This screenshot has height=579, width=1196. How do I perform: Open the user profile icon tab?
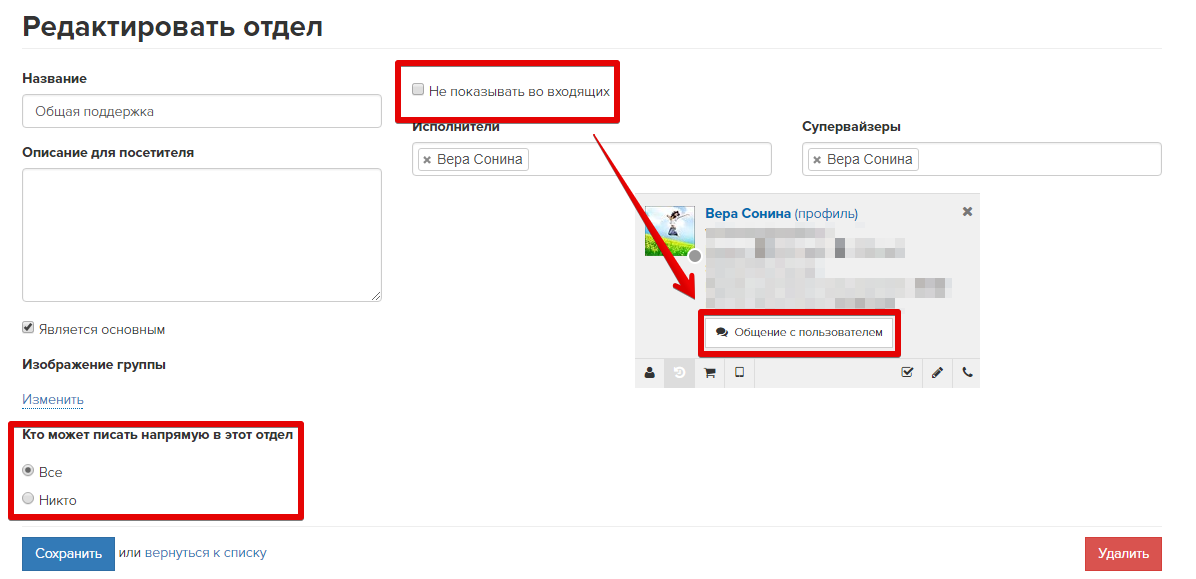[x=650, y=373]
